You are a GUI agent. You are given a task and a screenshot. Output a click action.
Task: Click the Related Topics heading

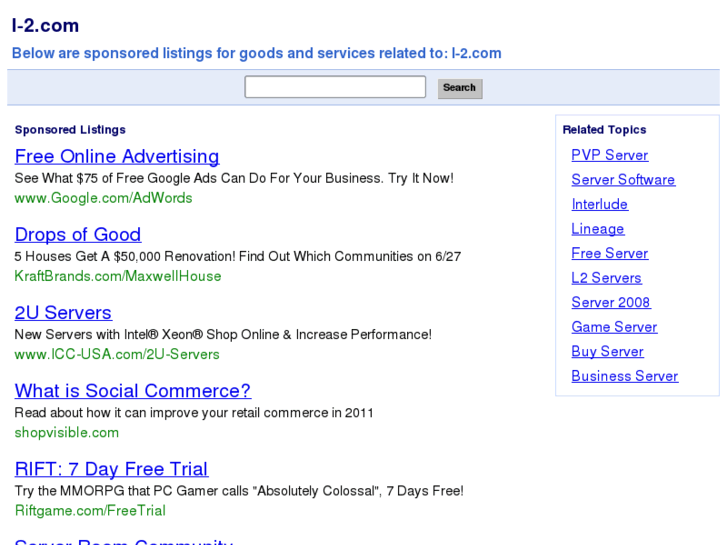[604, 130]
